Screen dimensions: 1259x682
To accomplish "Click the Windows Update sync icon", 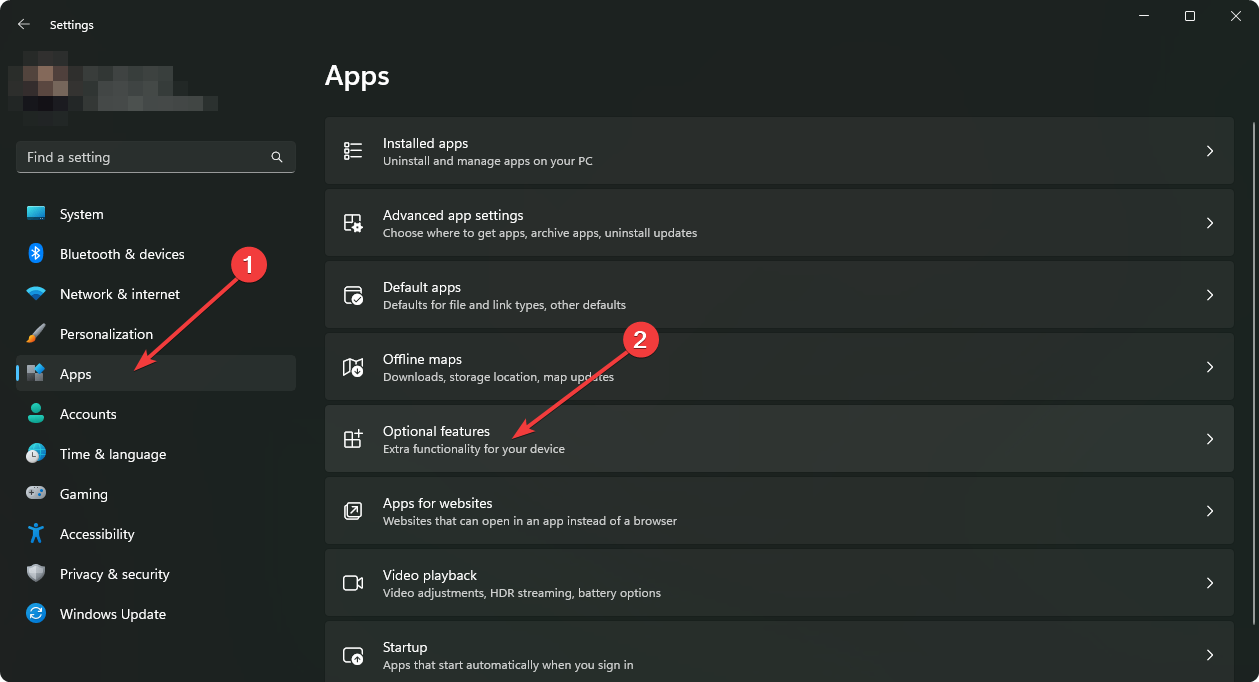I will [36, 614].
